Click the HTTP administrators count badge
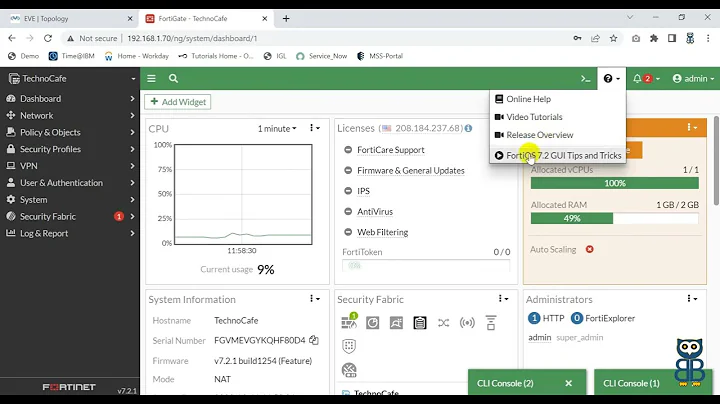Viewport: 720px width, 404px height. [x=534, y=318]
